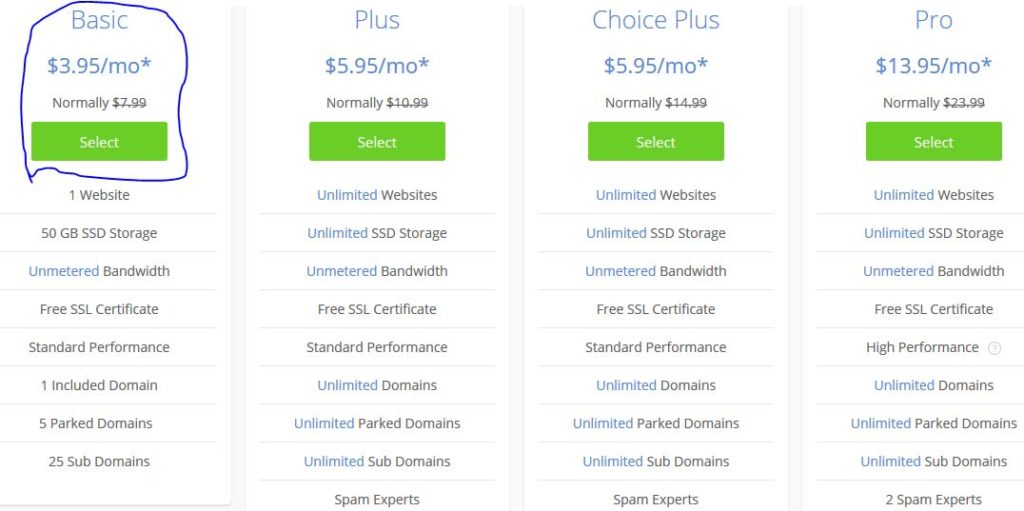Click Unlimited Websites under Plus plan
This screenshot has height=511, width=1024.
point(377,195)
